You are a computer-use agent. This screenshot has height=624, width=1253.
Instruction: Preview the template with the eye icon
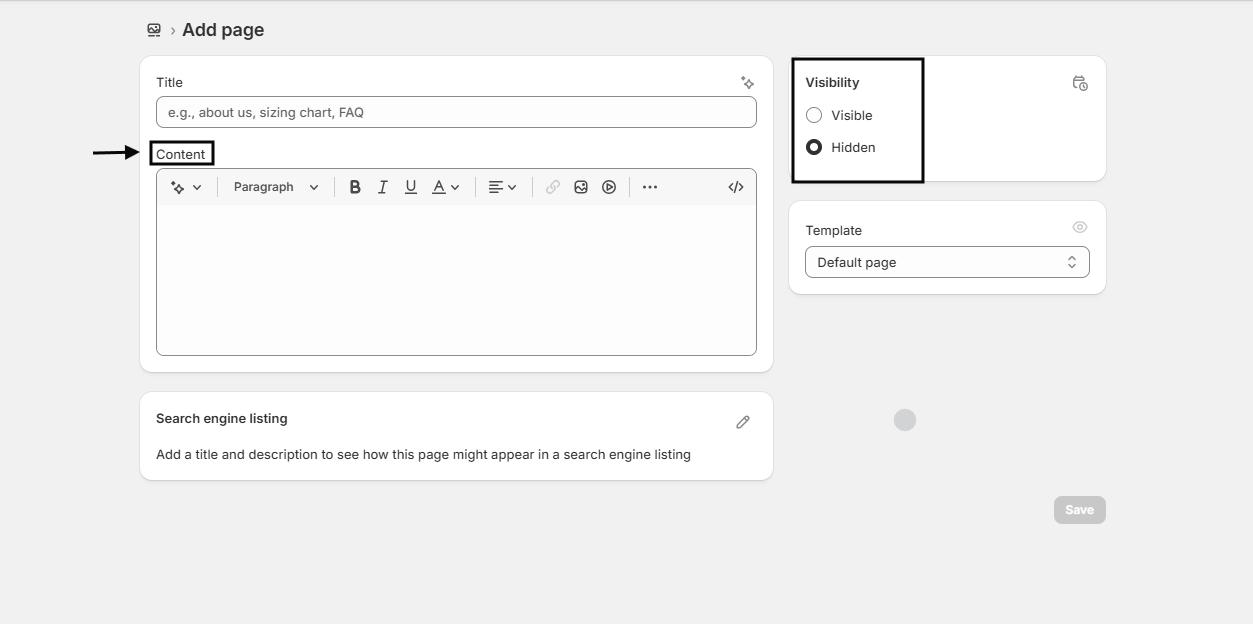tap(1079, 228)
